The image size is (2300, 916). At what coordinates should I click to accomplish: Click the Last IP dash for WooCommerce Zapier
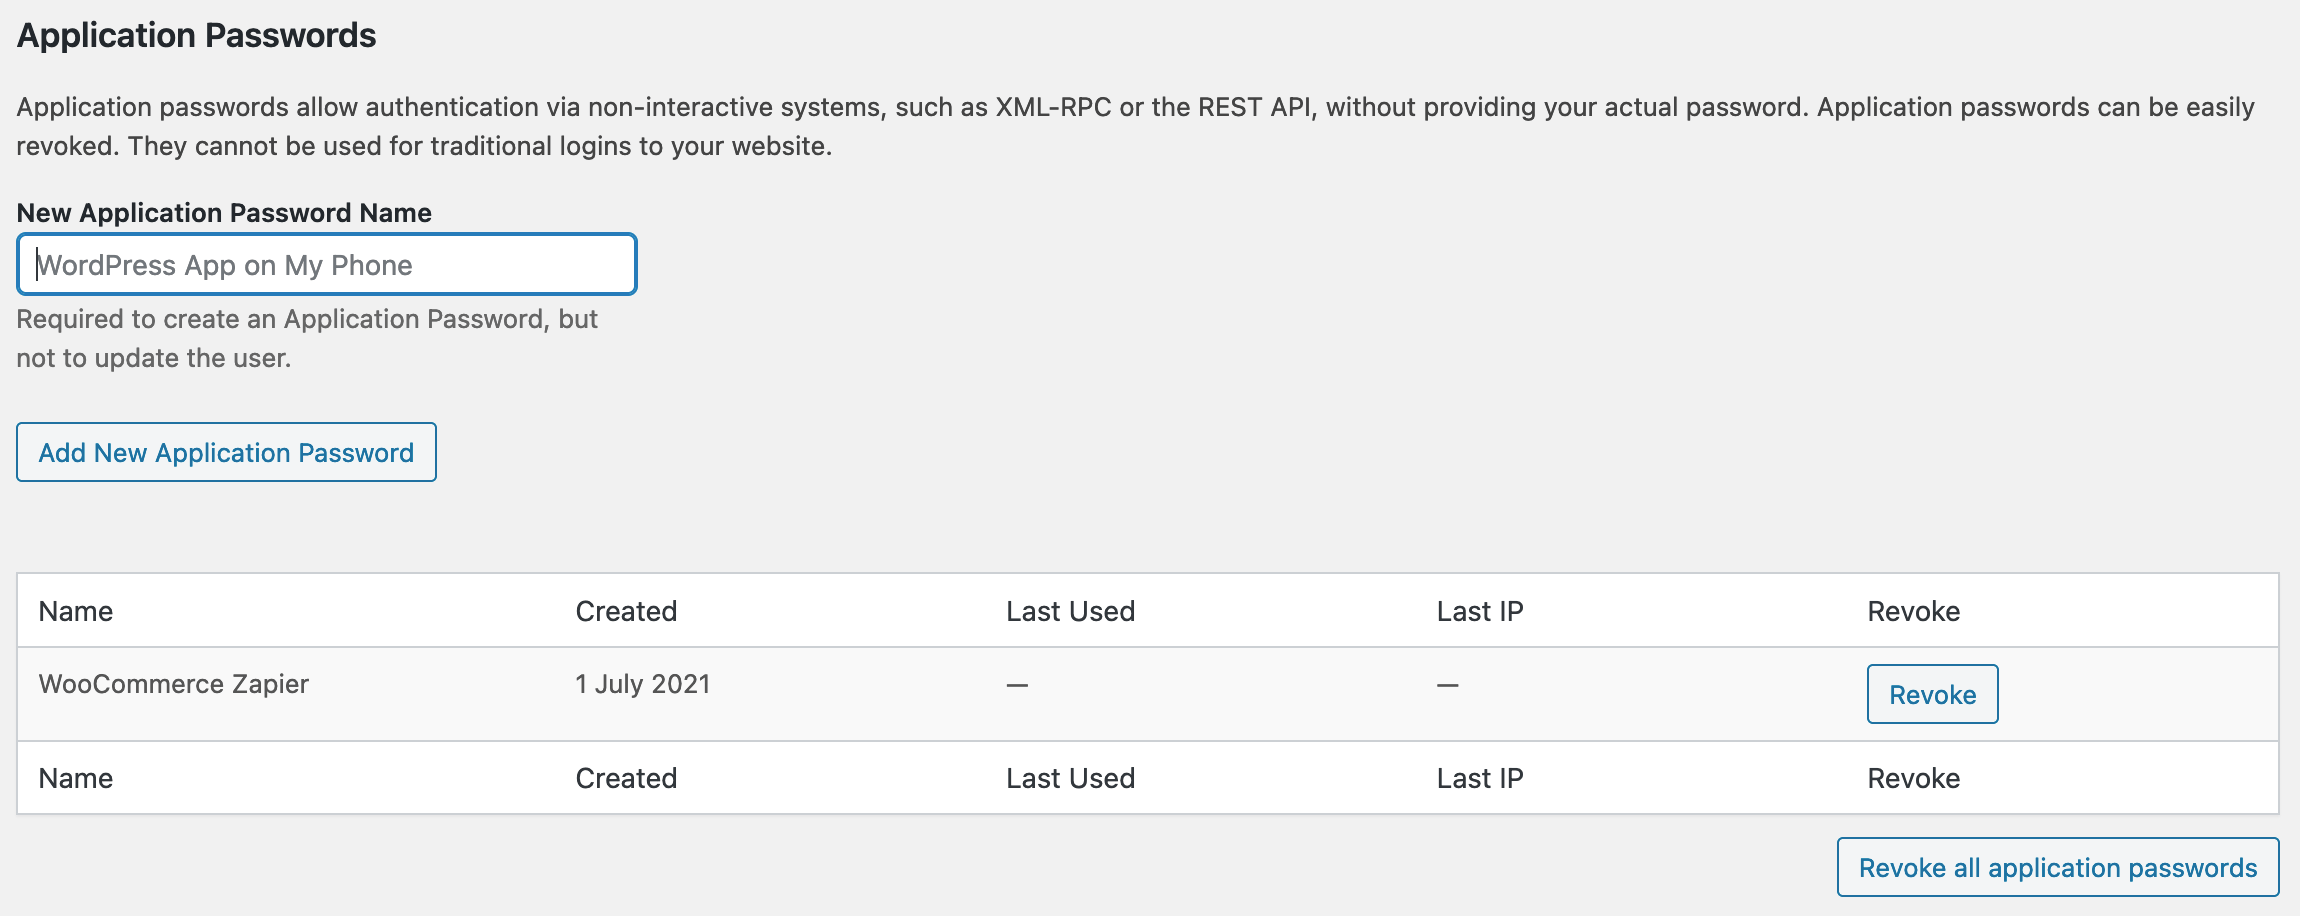1447,685
